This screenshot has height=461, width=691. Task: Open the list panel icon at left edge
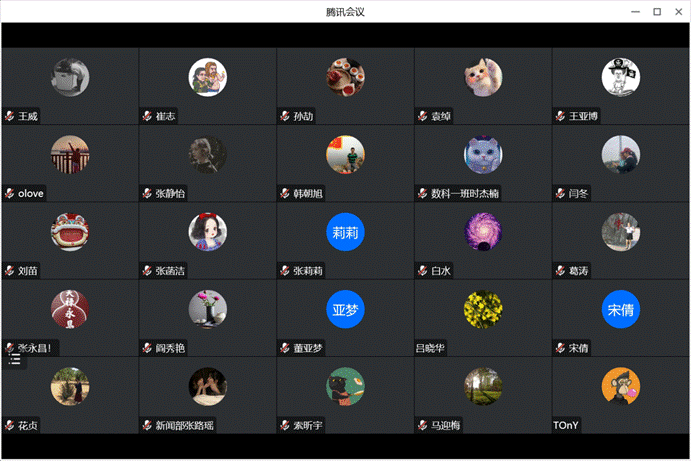(15, 359)
